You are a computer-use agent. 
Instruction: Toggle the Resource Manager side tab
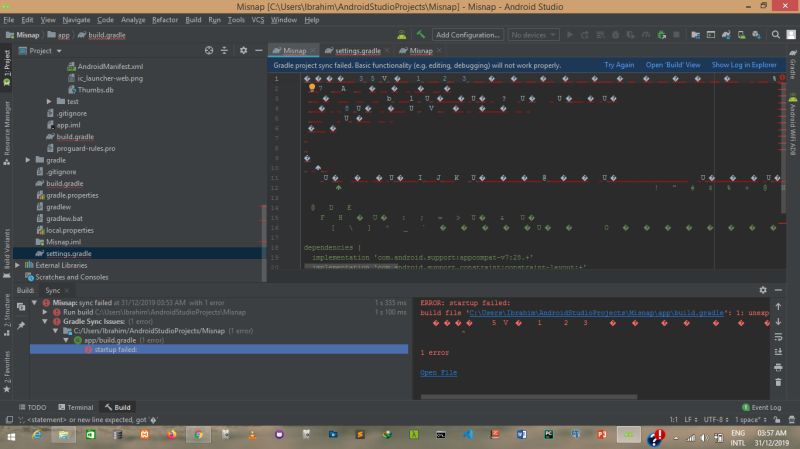point(7,133)
